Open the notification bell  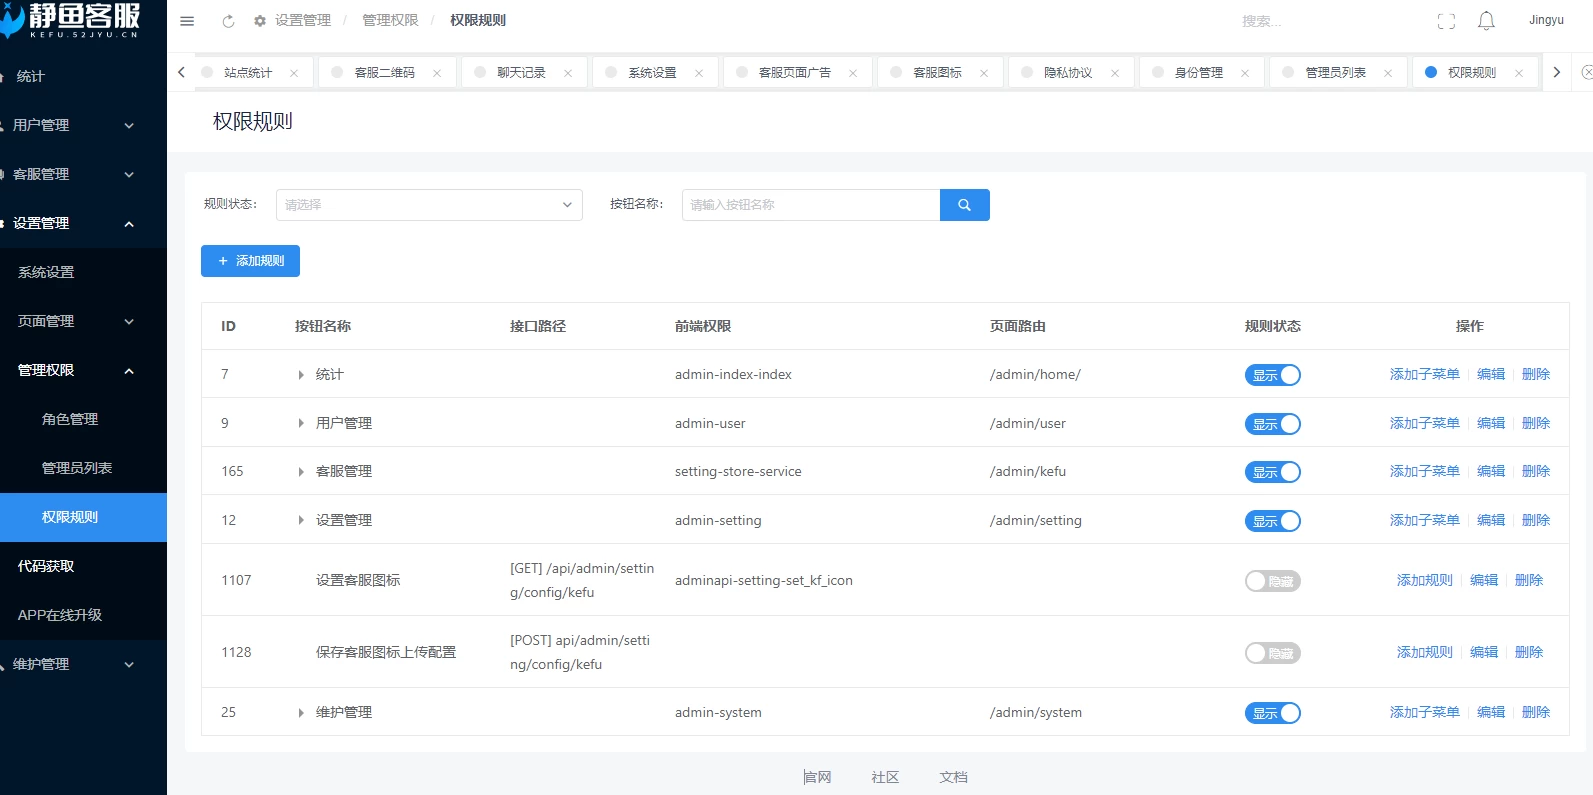pos(1486,21)
